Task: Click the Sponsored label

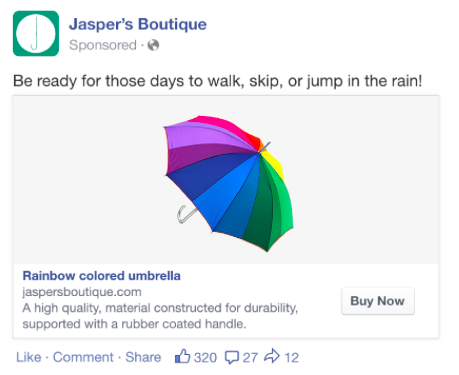Action: pos(103,45)
